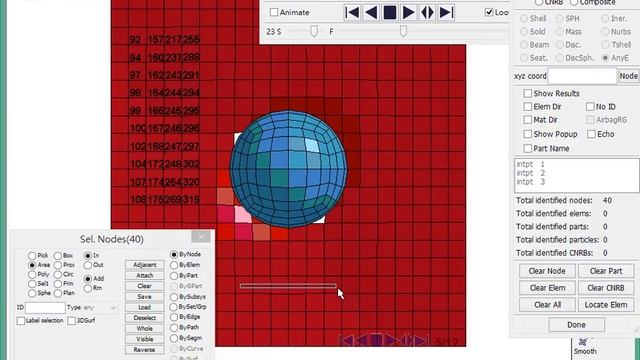
Task: Click the Save button
Action: [x=144, y=297]
